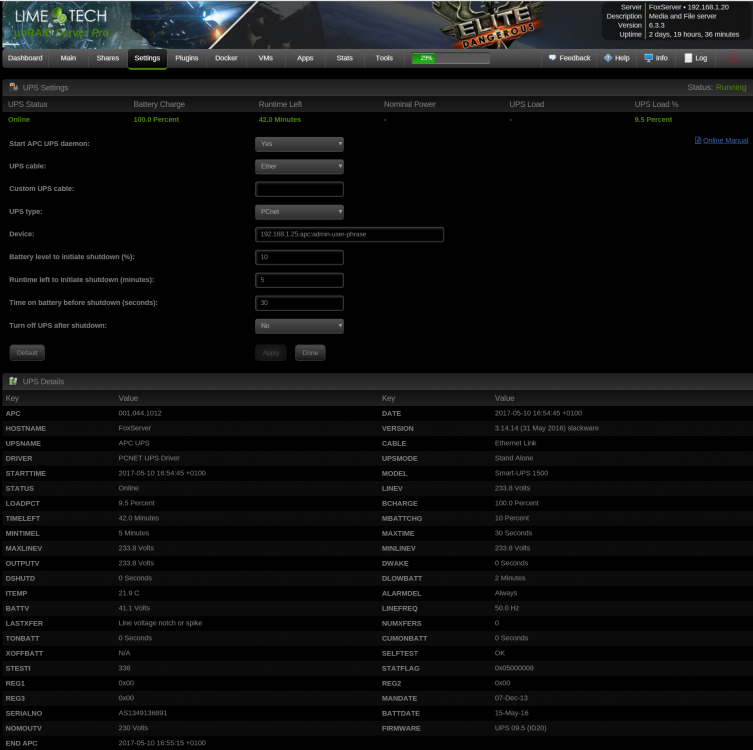This screenshot has height=750, width=753.
Task: Switch to the Docker tab
Action: [226, 58]
